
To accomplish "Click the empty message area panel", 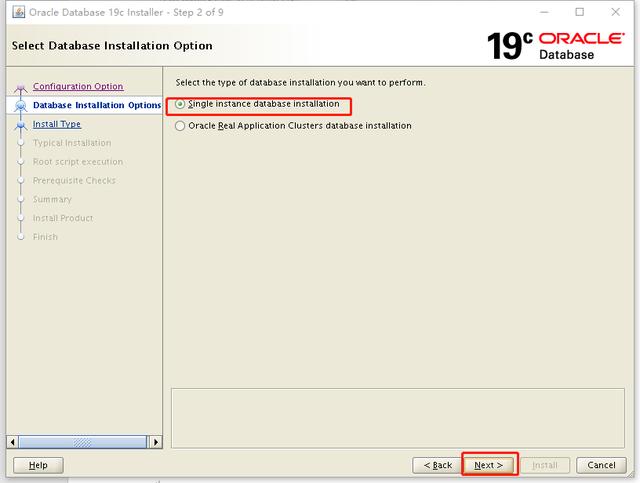I will point(398,418).
